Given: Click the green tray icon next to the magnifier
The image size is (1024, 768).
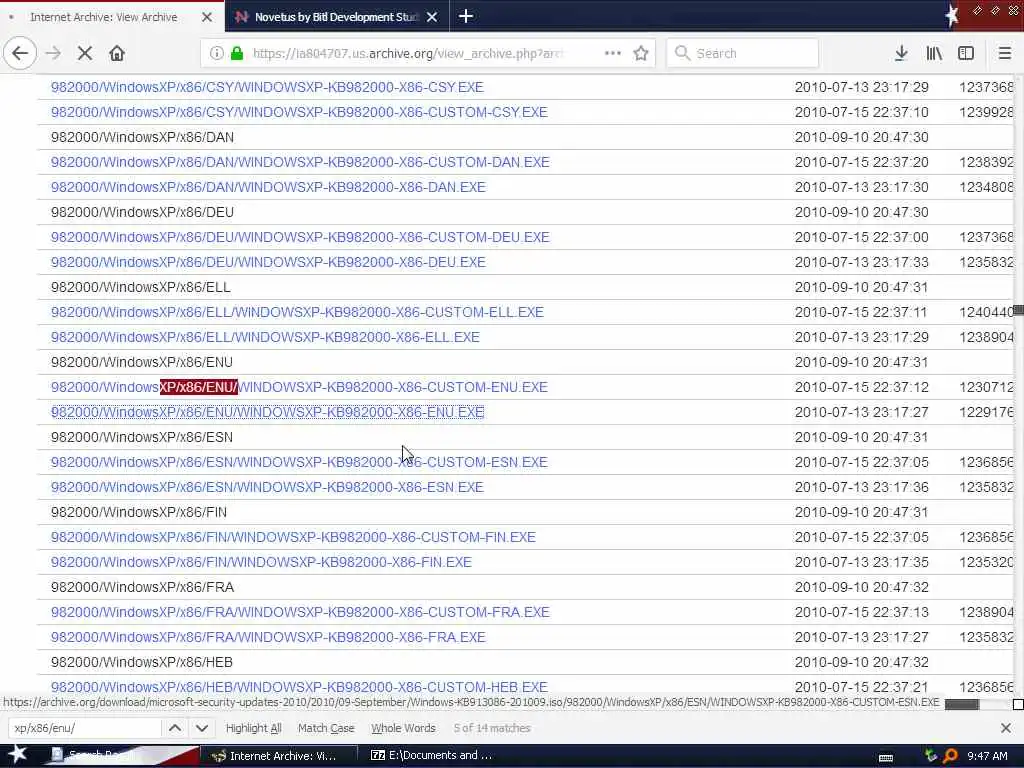Looking at the screenshot, I should 931,756.
